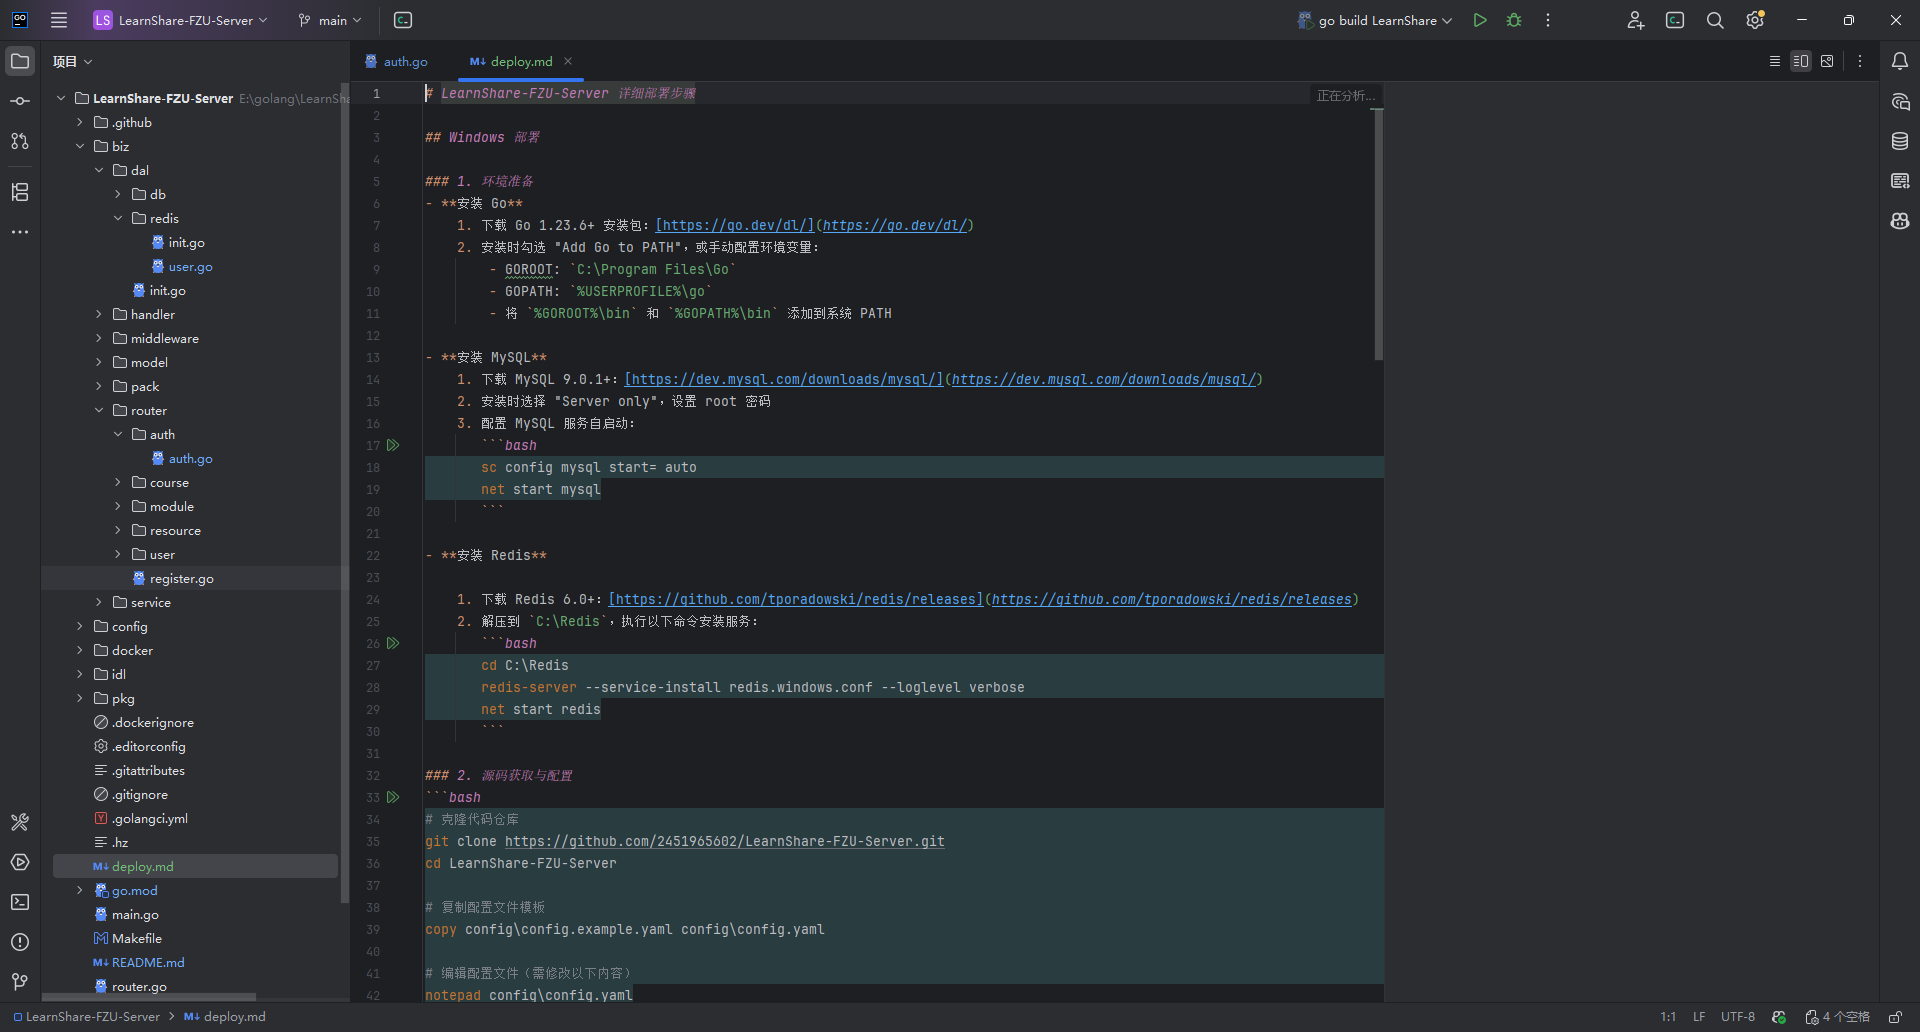Screen dimensions: 1920x1032
Task: Open LearnShare-FZU-Server project dropdown
Action: (181, 20)
